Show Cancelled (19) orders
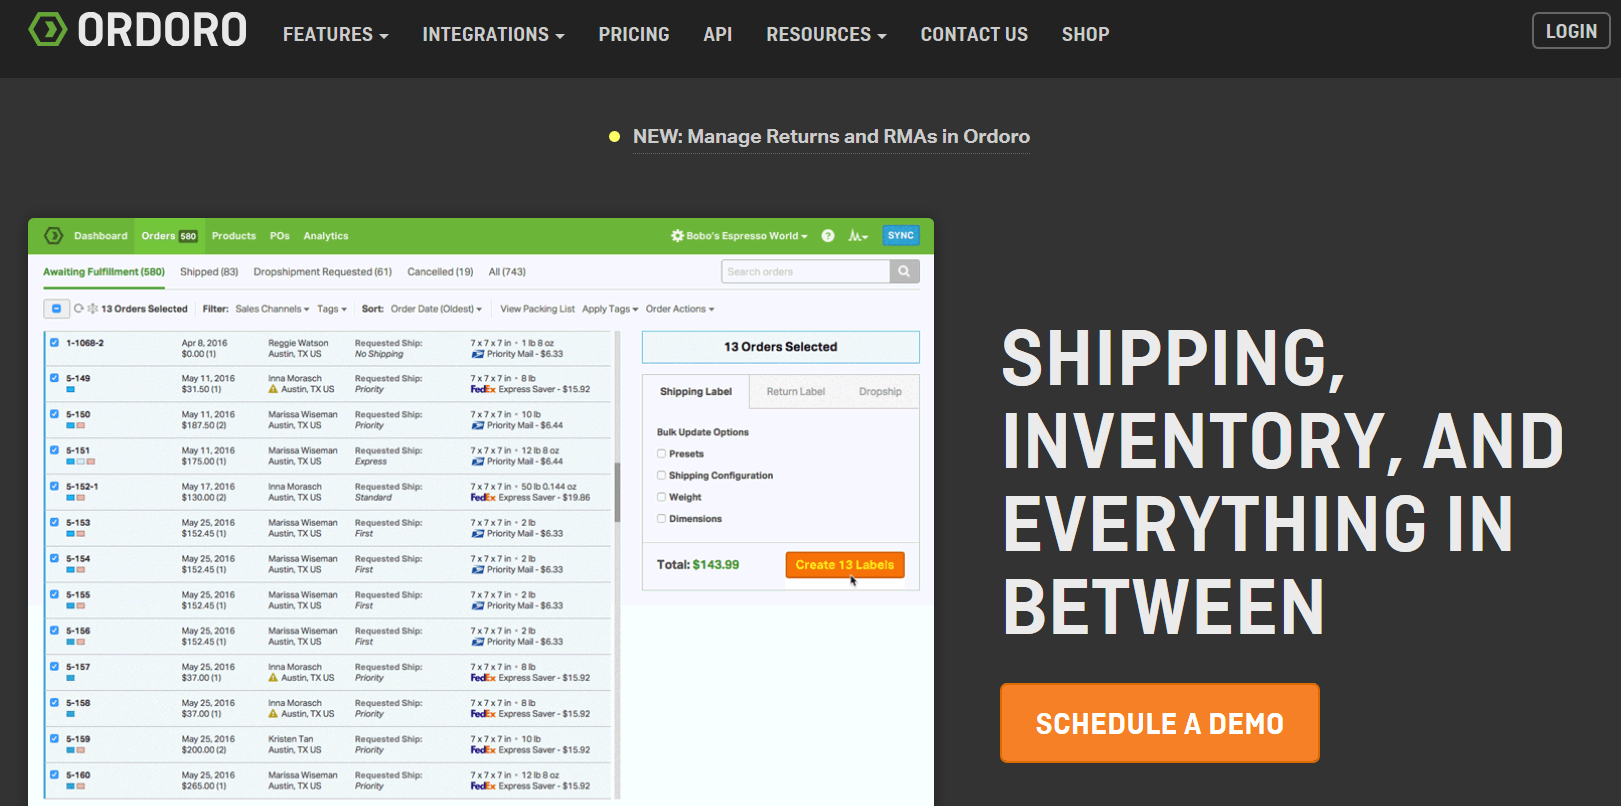1621x806 pixels. coord(440,272)
